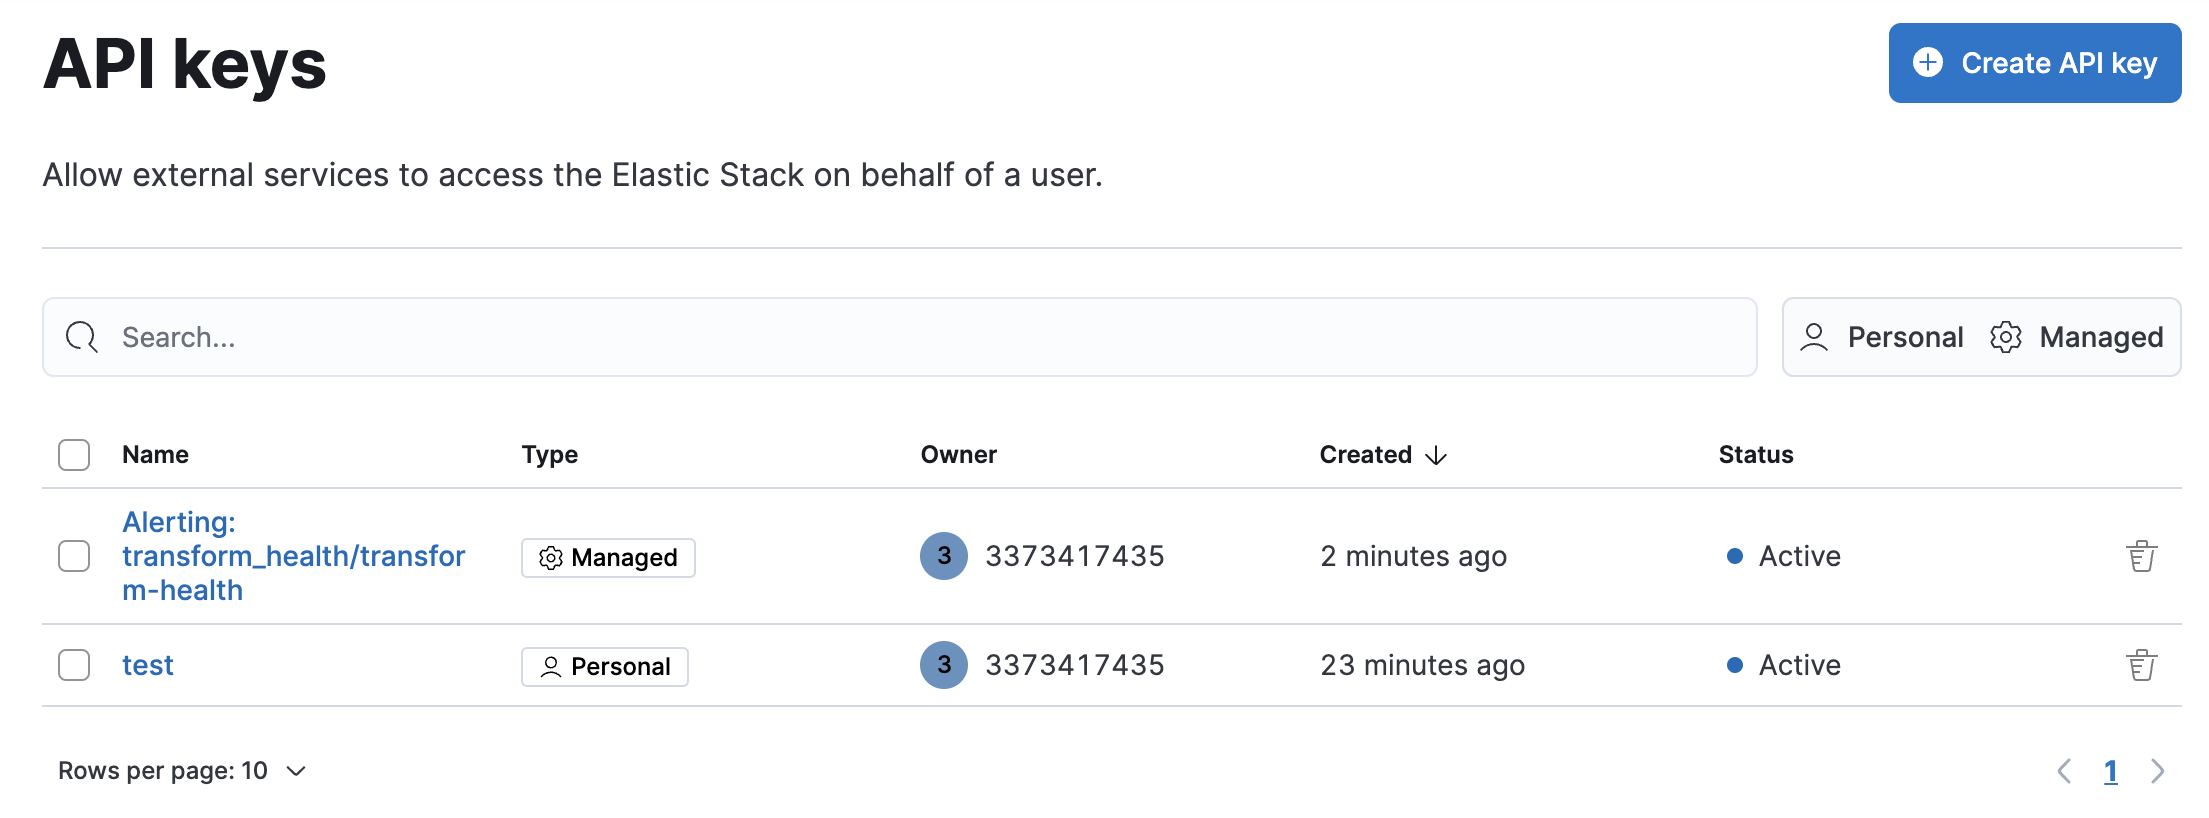The width and height of the screenshot is (2209, 818).
Task: Click owner avatar in the test row
Action: point(943,665)
